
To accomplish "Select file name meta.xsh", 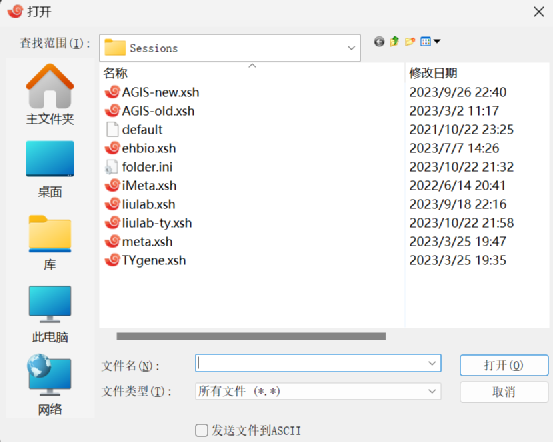I will click(147, 242).
